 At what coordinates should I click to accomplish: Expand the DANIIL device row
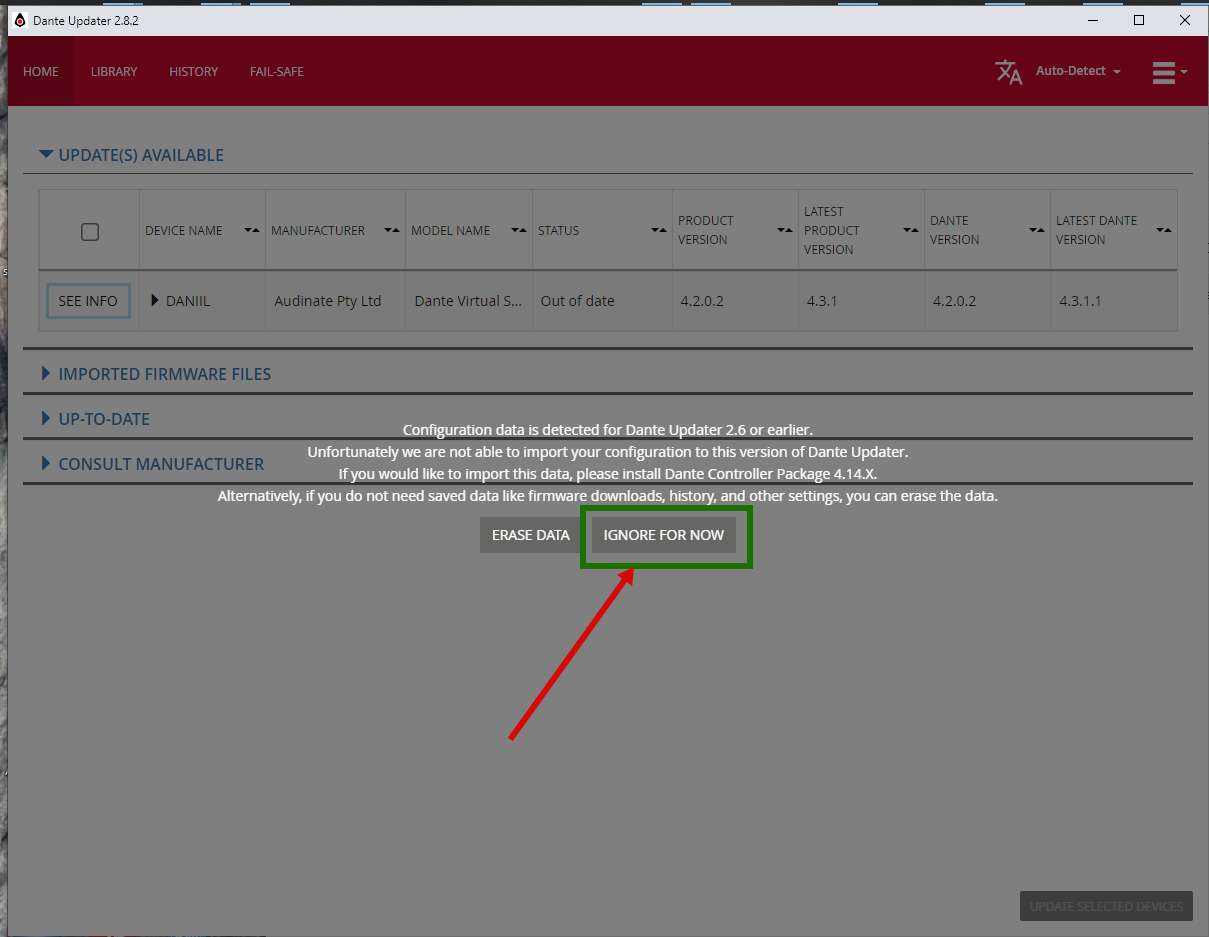pos(155,300)
